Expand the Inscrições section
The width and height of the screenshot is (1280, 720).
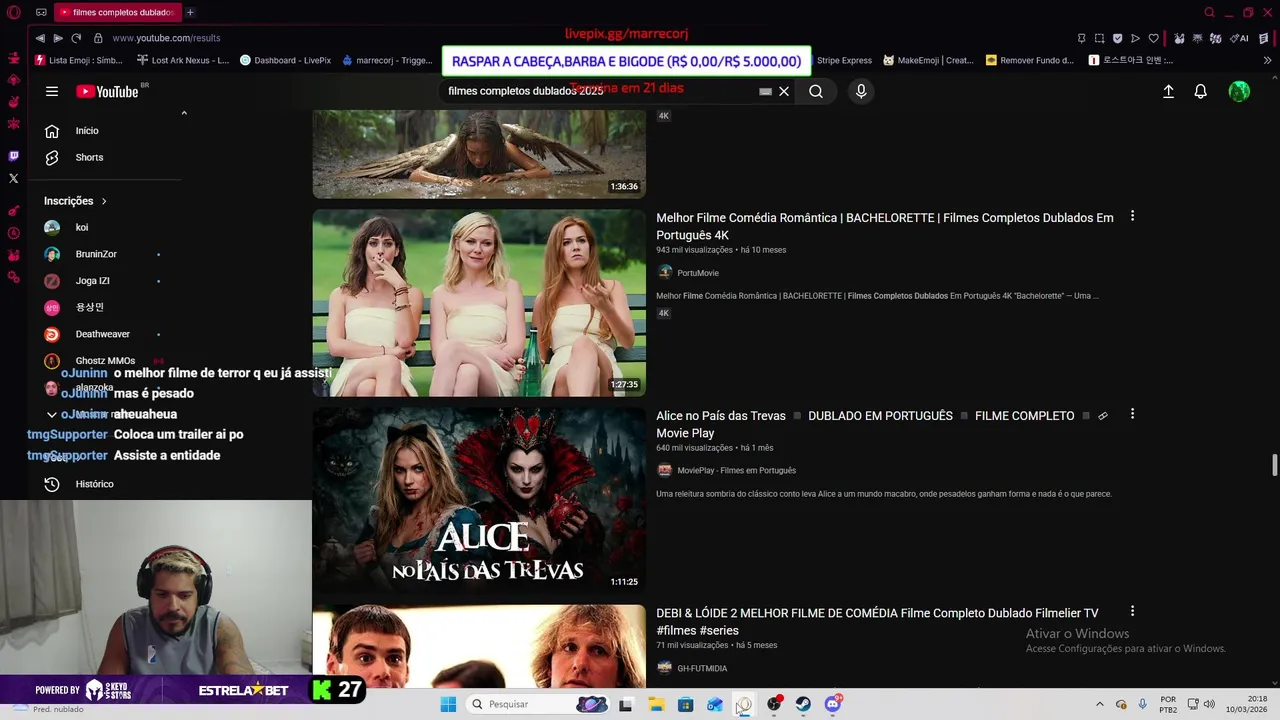click(x=75, y=201)
